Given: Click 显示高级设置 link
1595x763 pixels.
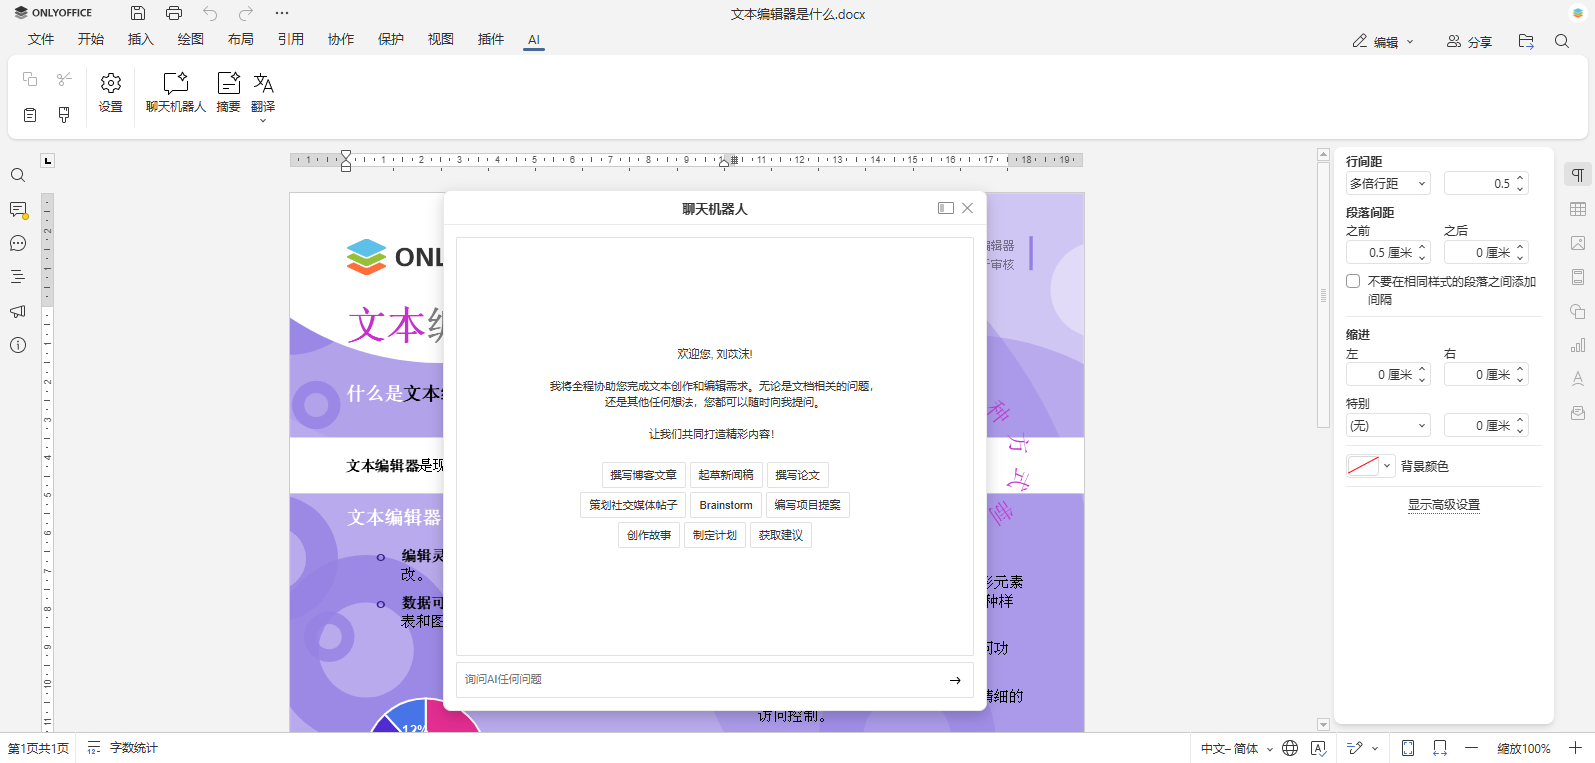Looking at the screenshot, I should (1444, 505).
